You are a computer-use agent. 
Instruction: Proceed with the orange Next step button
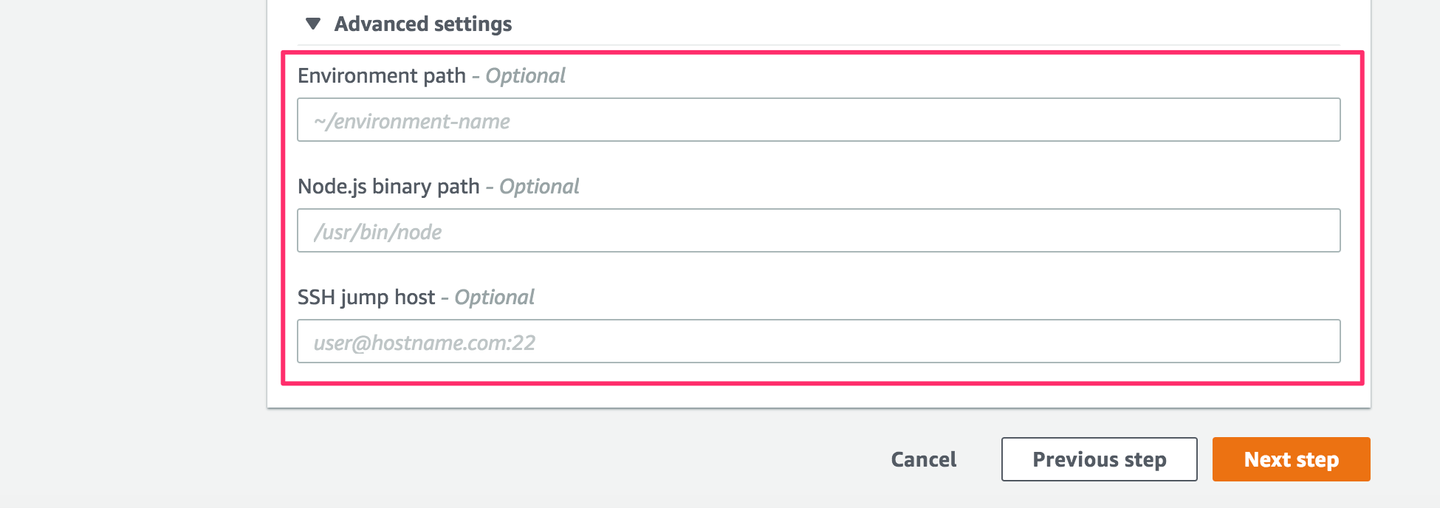click(x=1291, y=460)
